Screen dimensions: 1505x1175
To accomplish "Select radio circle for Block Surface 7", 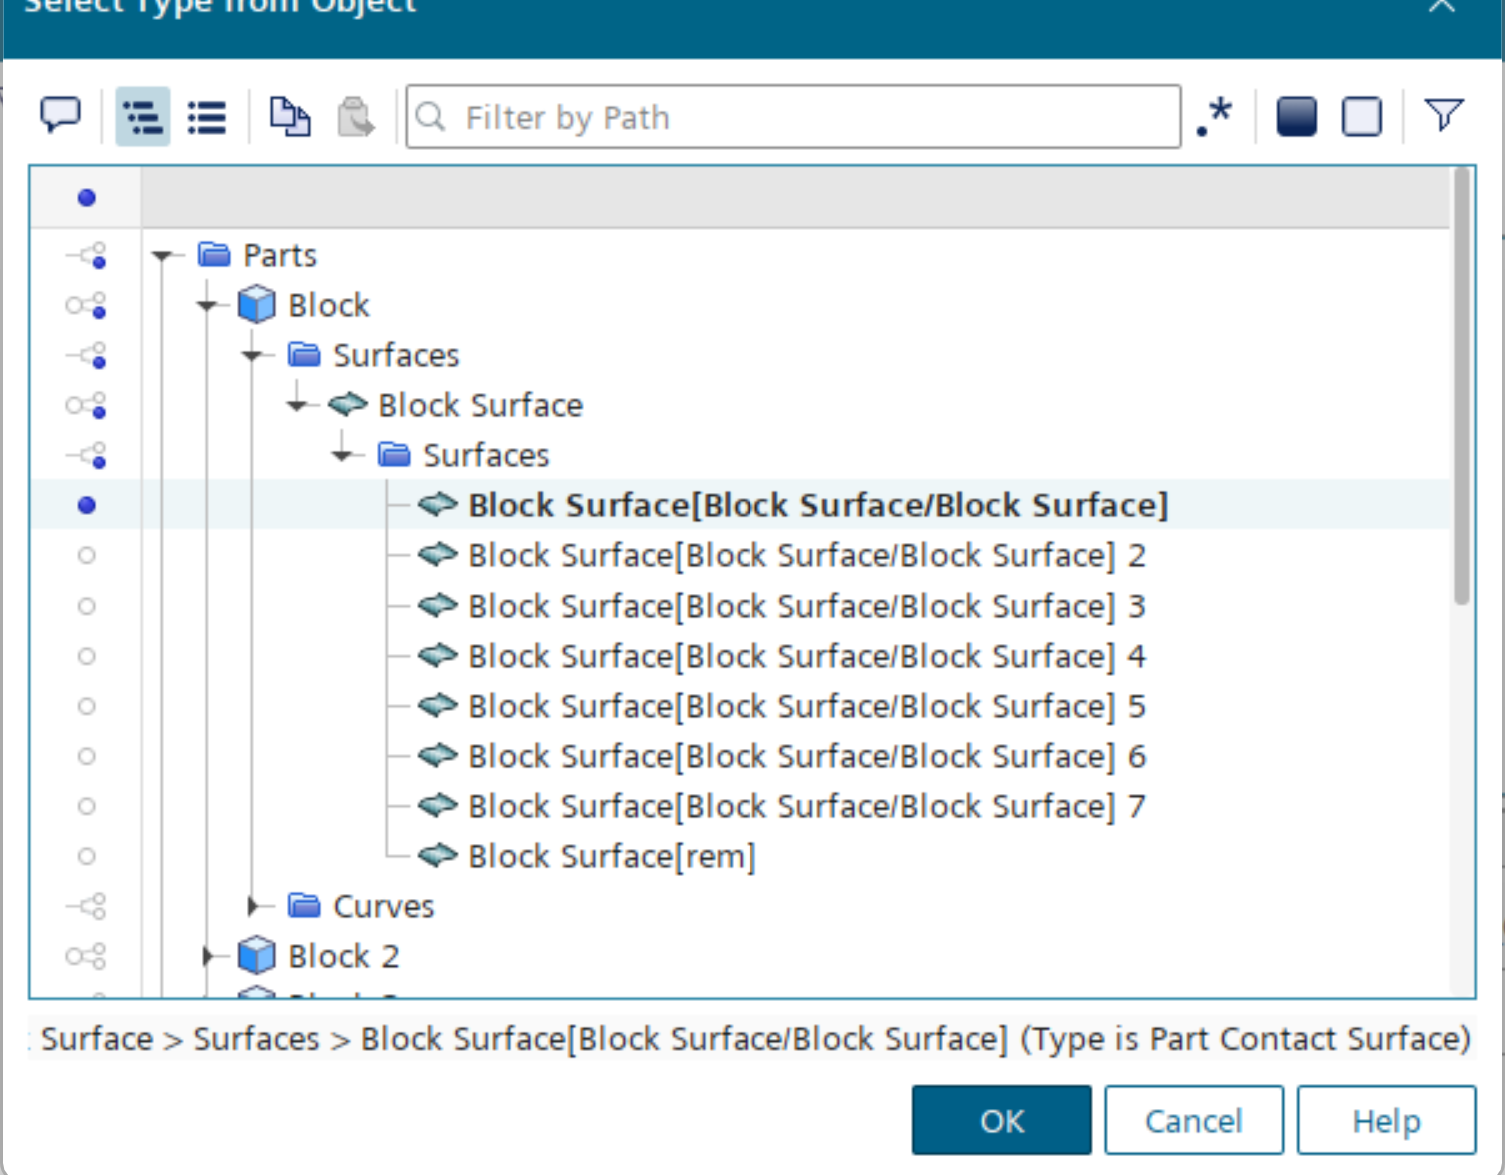I will (86, 806).
